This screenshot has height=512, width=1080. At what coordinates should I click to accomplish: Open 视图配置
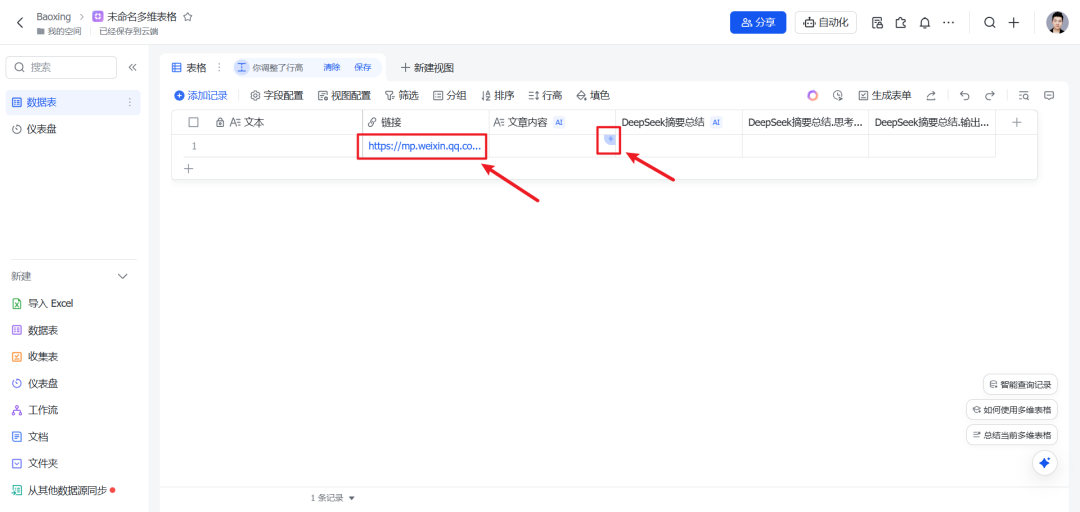[344, 96]
